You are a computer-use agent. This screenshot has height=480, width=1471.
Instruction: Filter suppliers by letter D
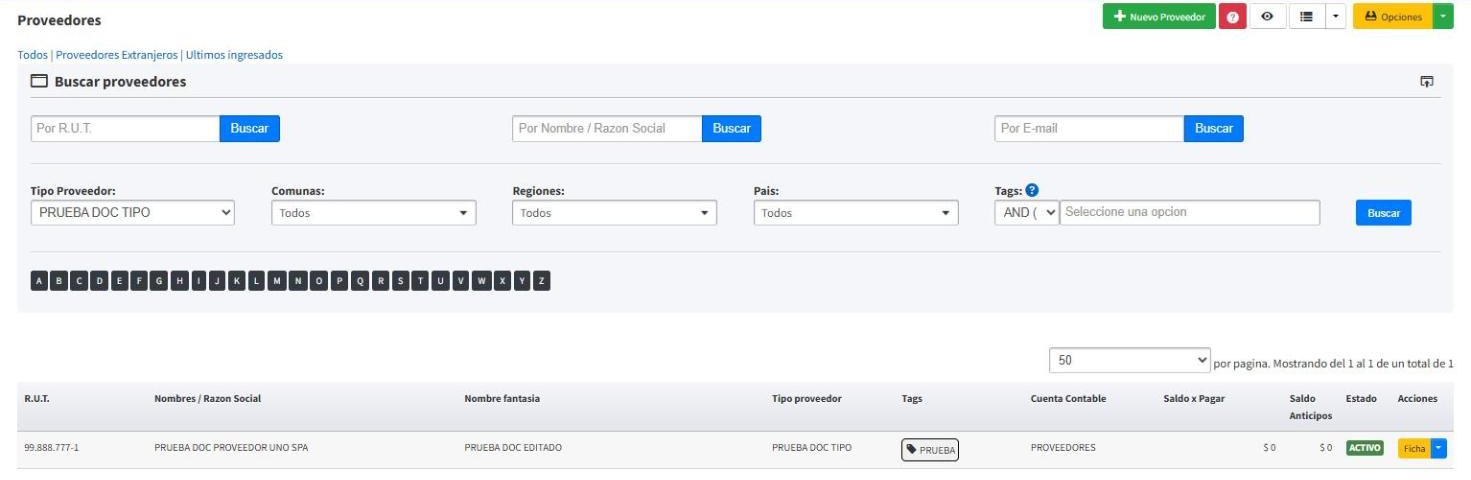pyautogui.click(x=99, y=282)
